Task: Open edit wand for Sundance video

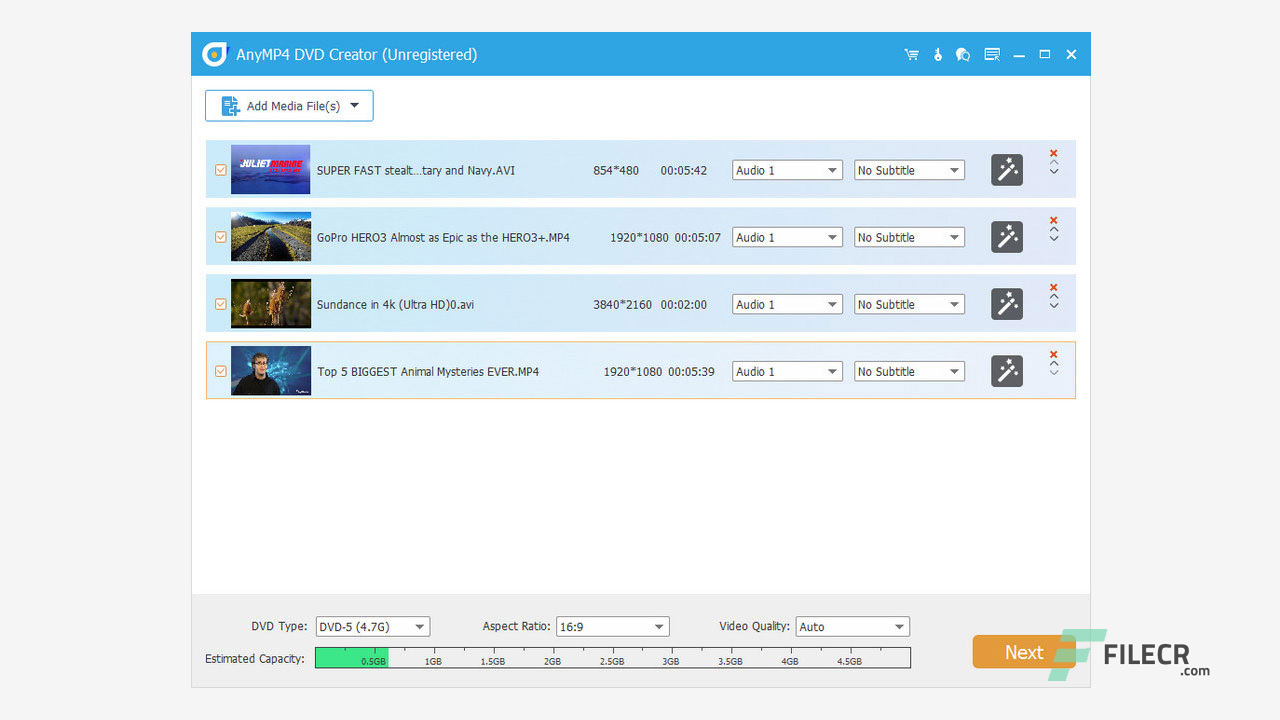Action: (1007, 304)
